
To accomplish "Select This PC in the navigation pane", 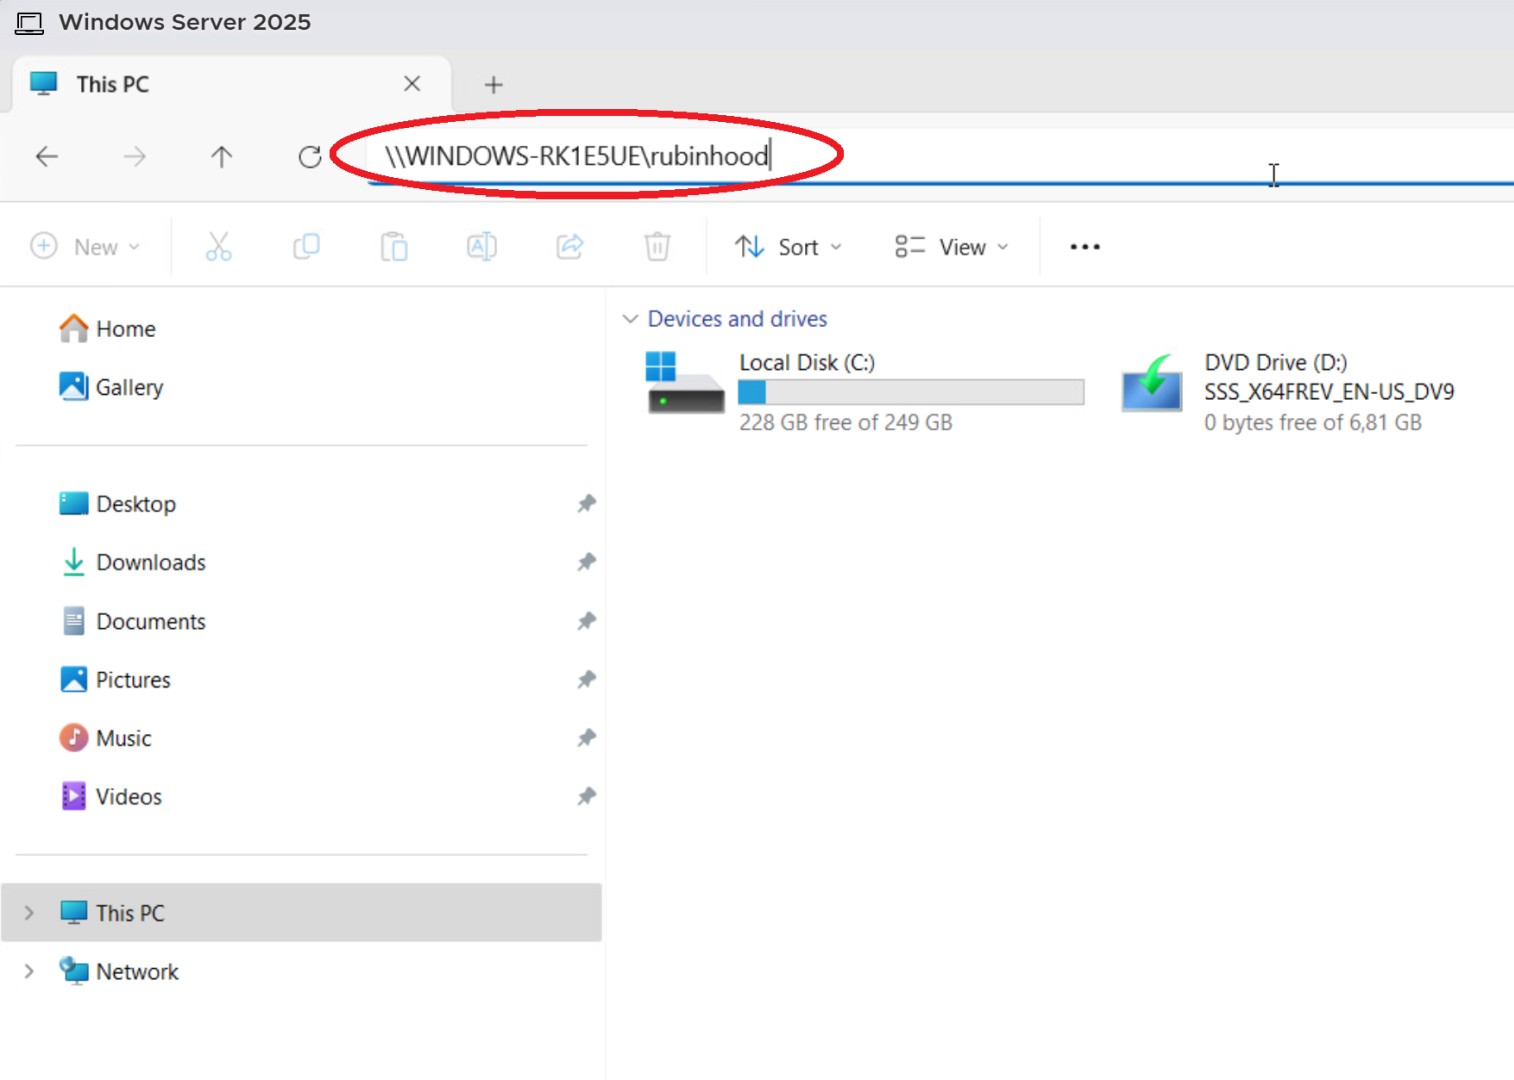I will click(301, 912).
